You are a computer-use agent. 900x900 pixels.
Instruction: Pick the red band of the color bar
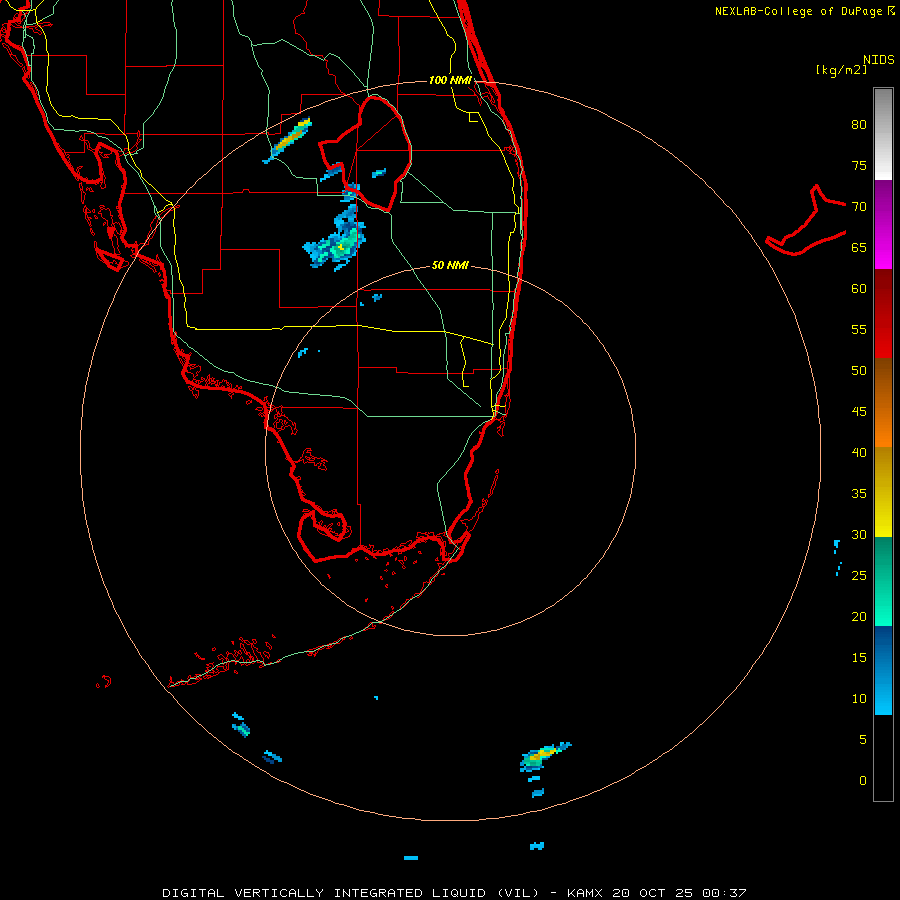883,313
